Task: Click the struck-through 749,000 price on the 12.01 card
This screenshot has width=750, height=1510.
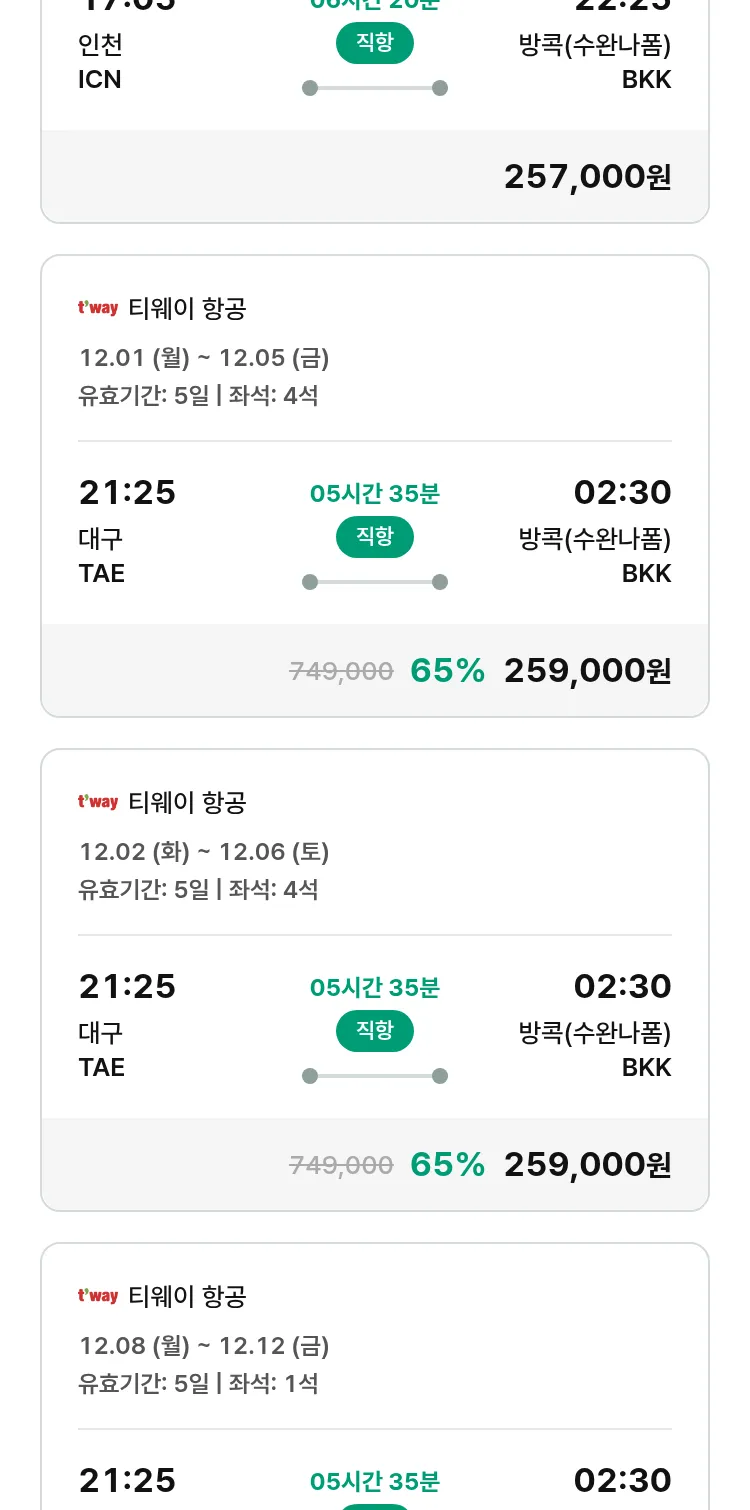Action: pos(341,672)
